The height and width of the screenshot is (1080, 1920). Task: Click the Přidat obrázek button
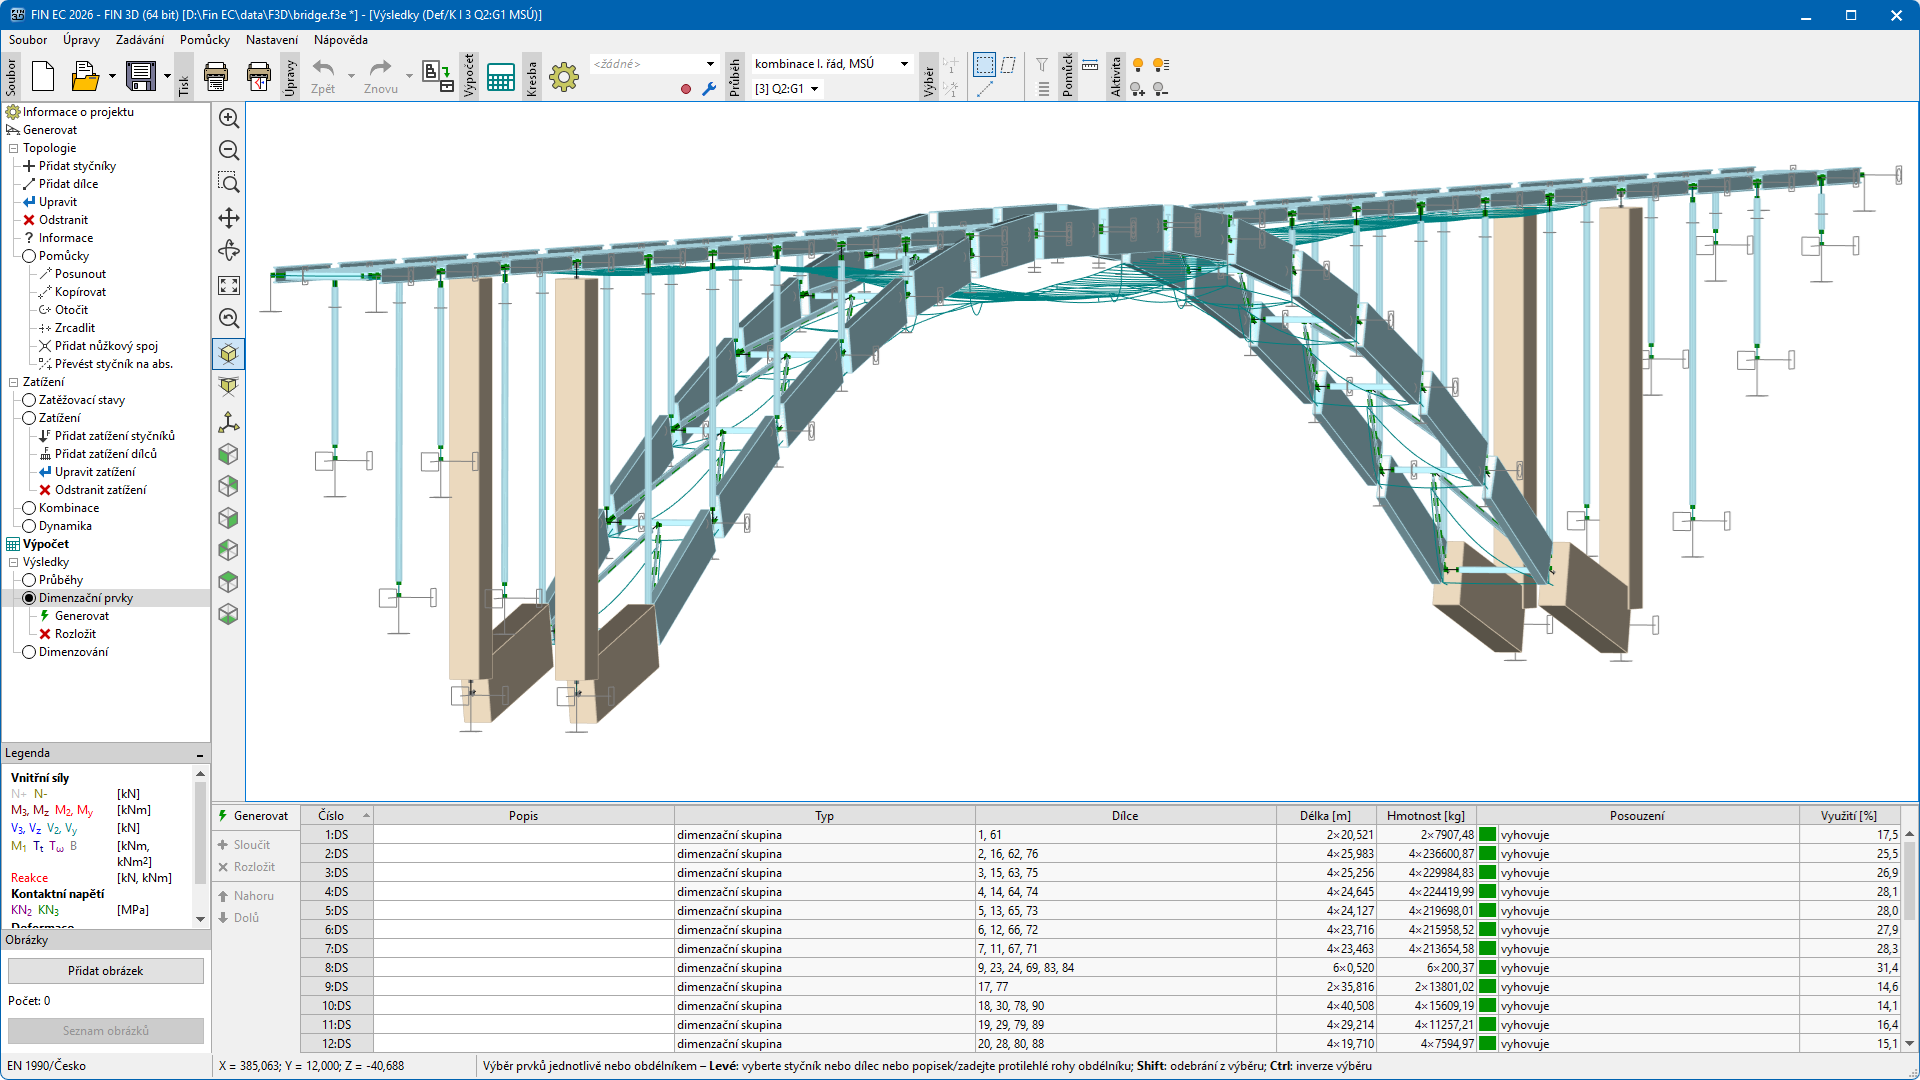(106, 971)
